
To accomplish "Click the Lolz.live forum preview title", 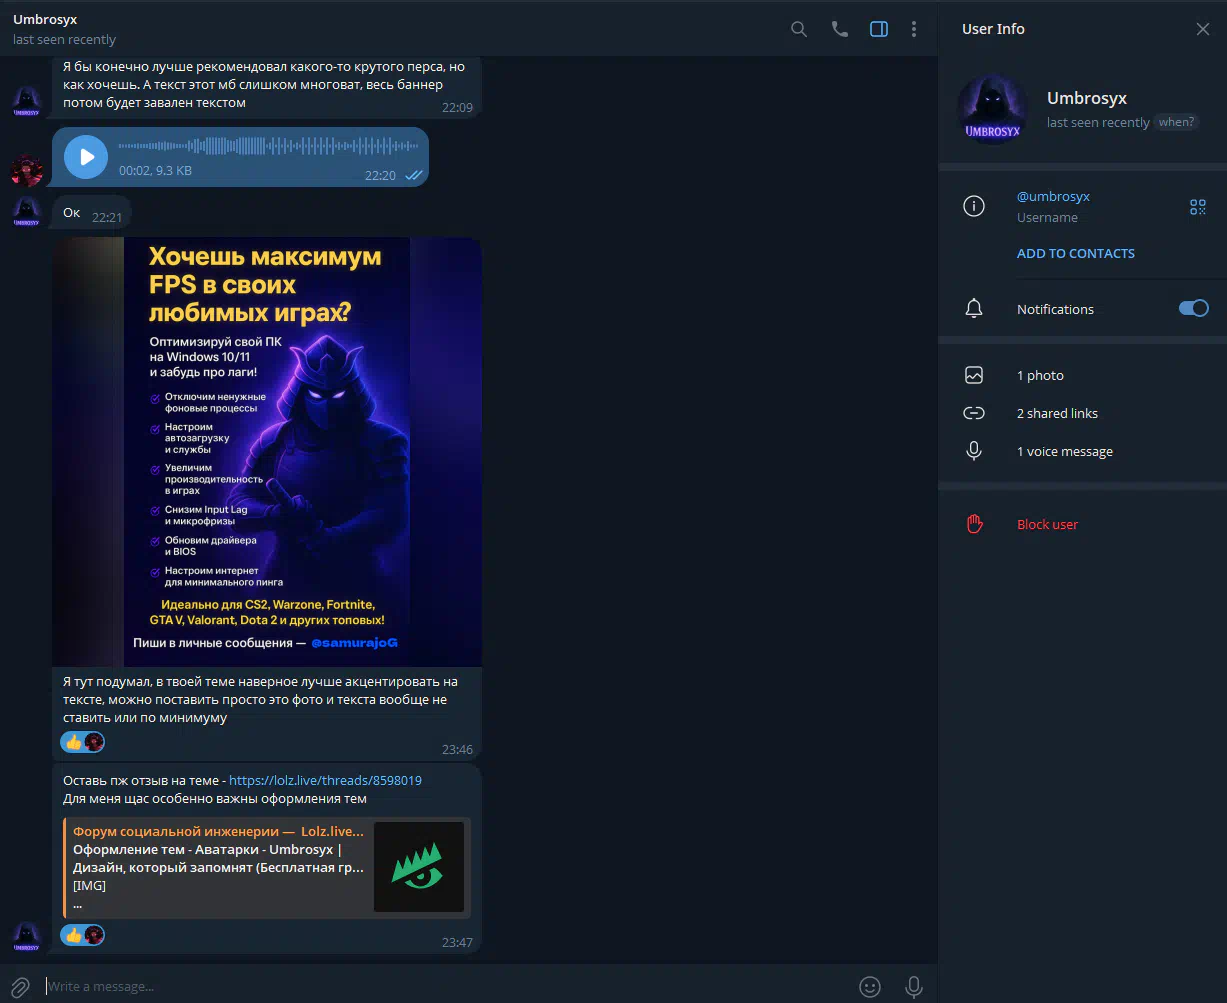I will (218, 831).
